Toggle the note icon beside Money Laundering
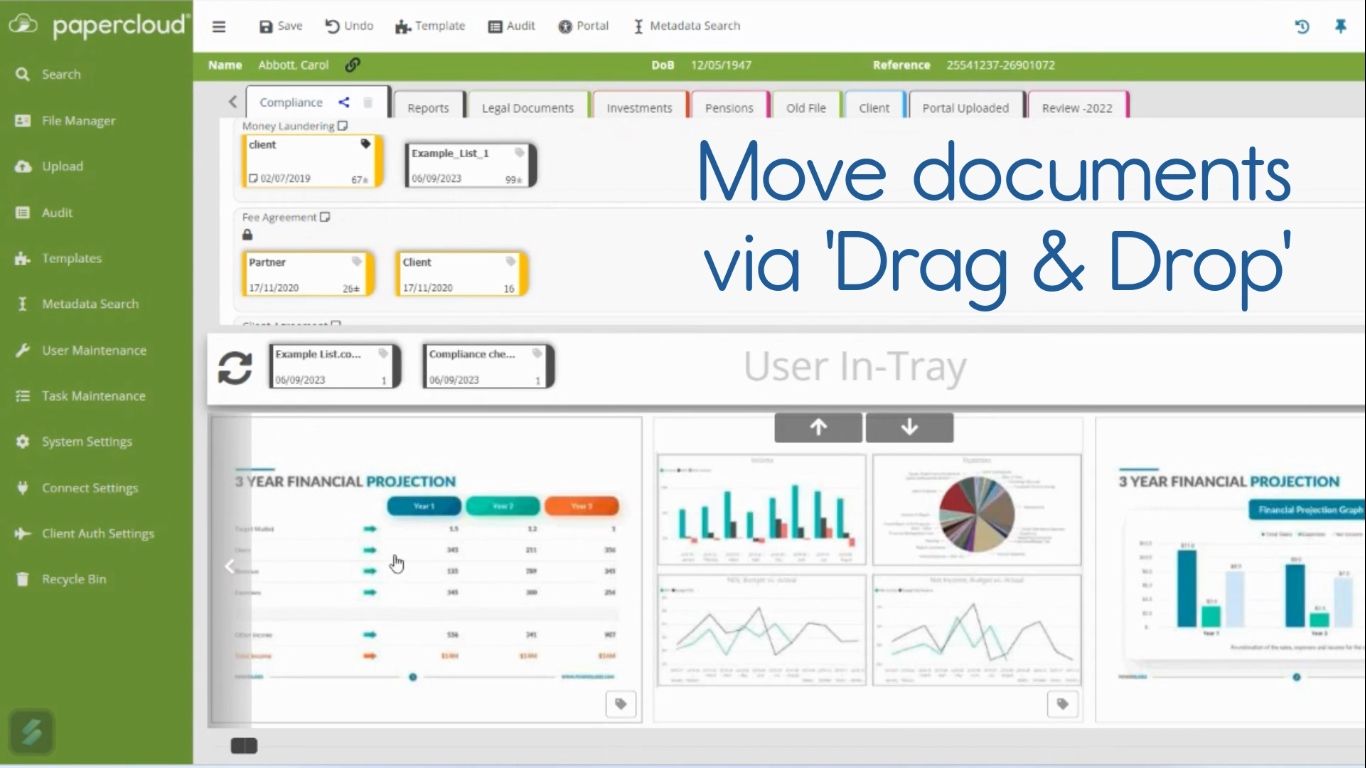This screenshot has width=1366, height=768. 343,126
